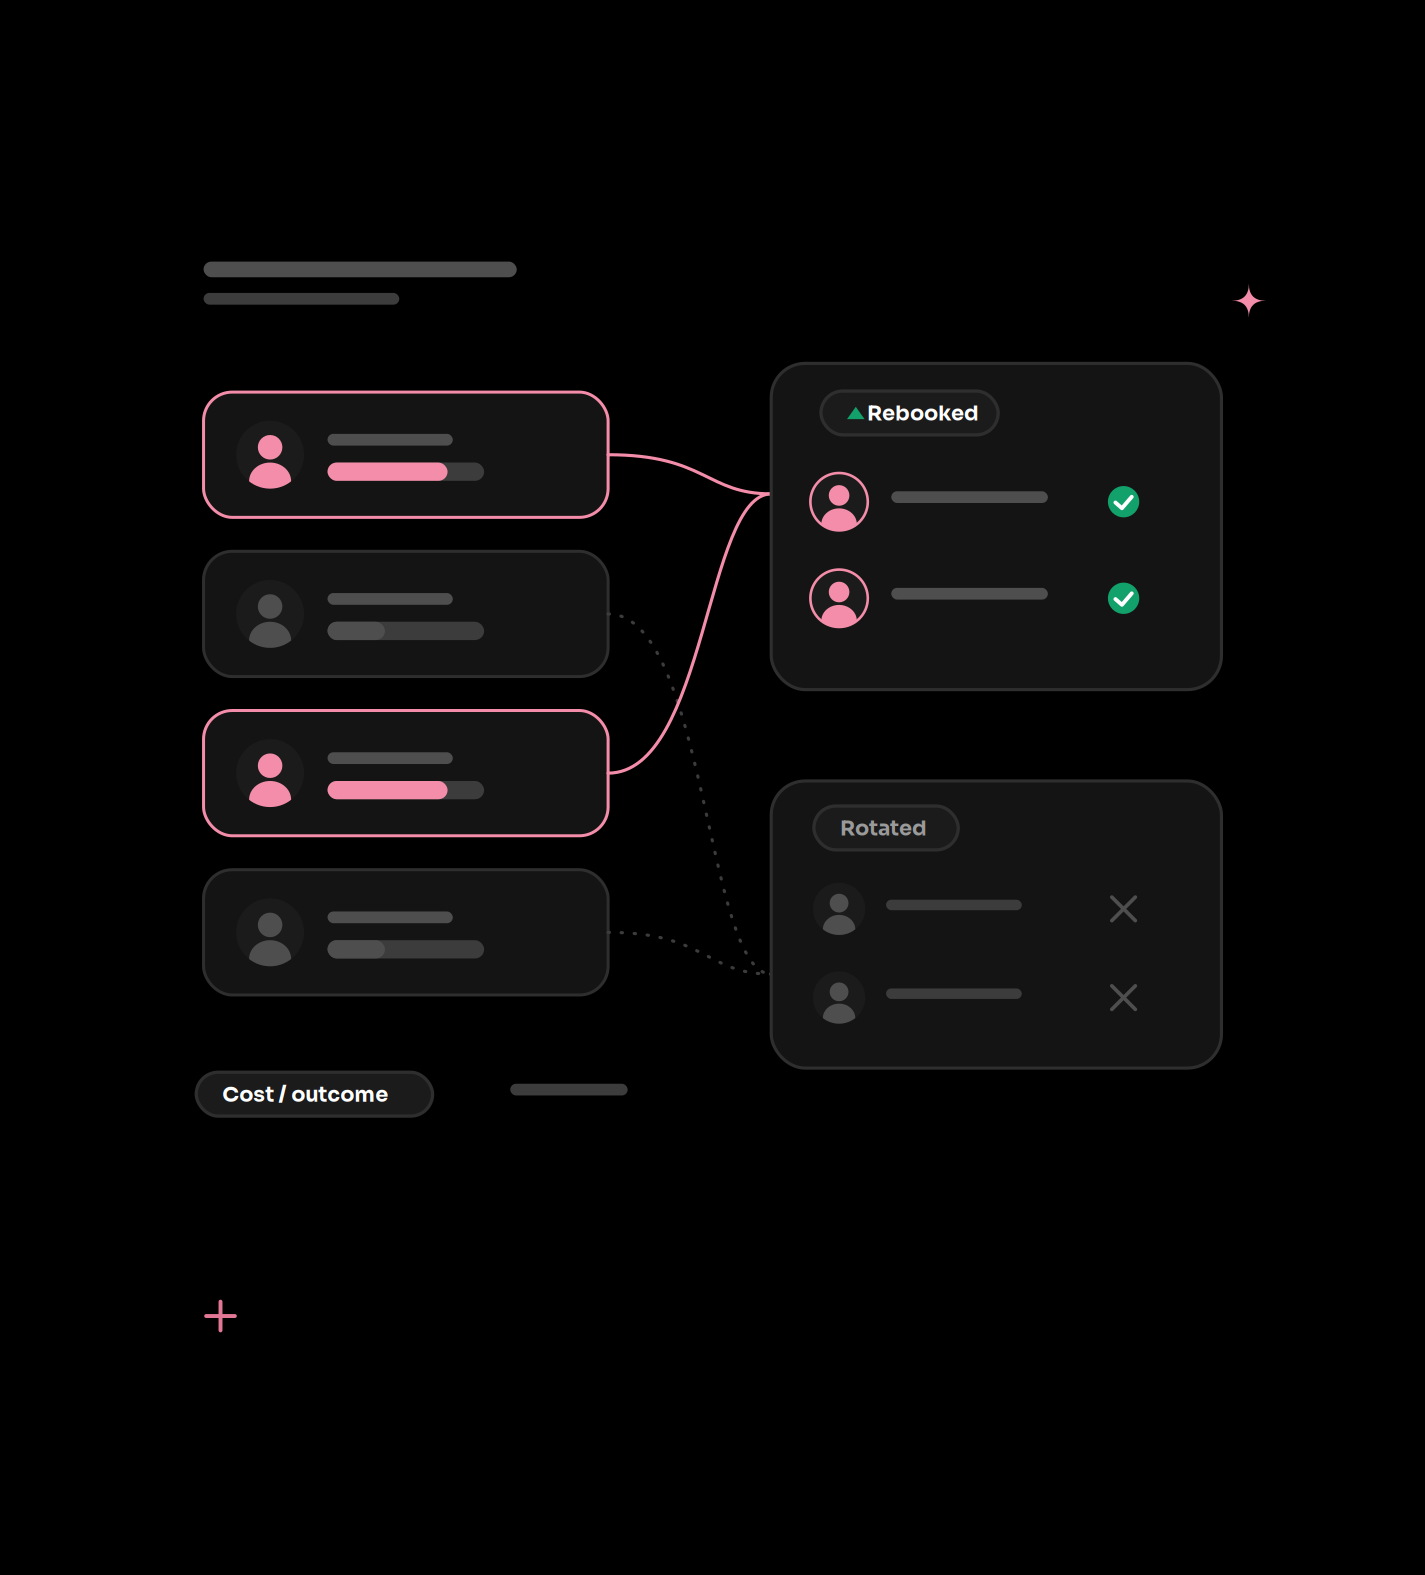Dismiss the first row under Rotated with X
The height and width of the screenshot is (1575, 1425).
[x=1124, y=909]
